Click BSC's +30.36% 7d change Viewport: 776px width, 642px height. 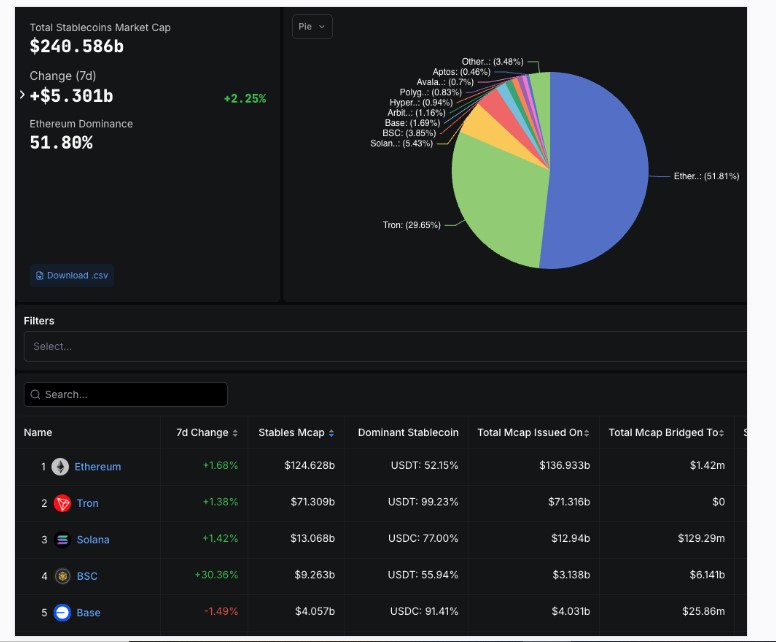tap(216, 575)
